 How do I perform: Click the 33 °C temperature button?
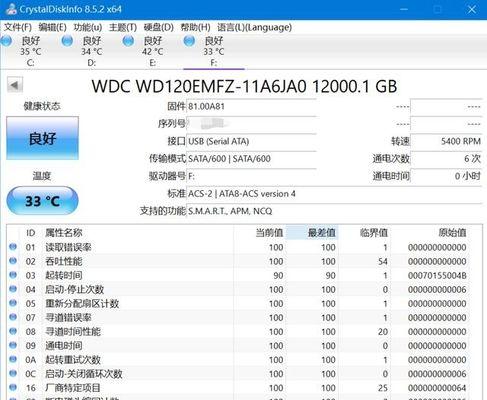coord(42,201)
